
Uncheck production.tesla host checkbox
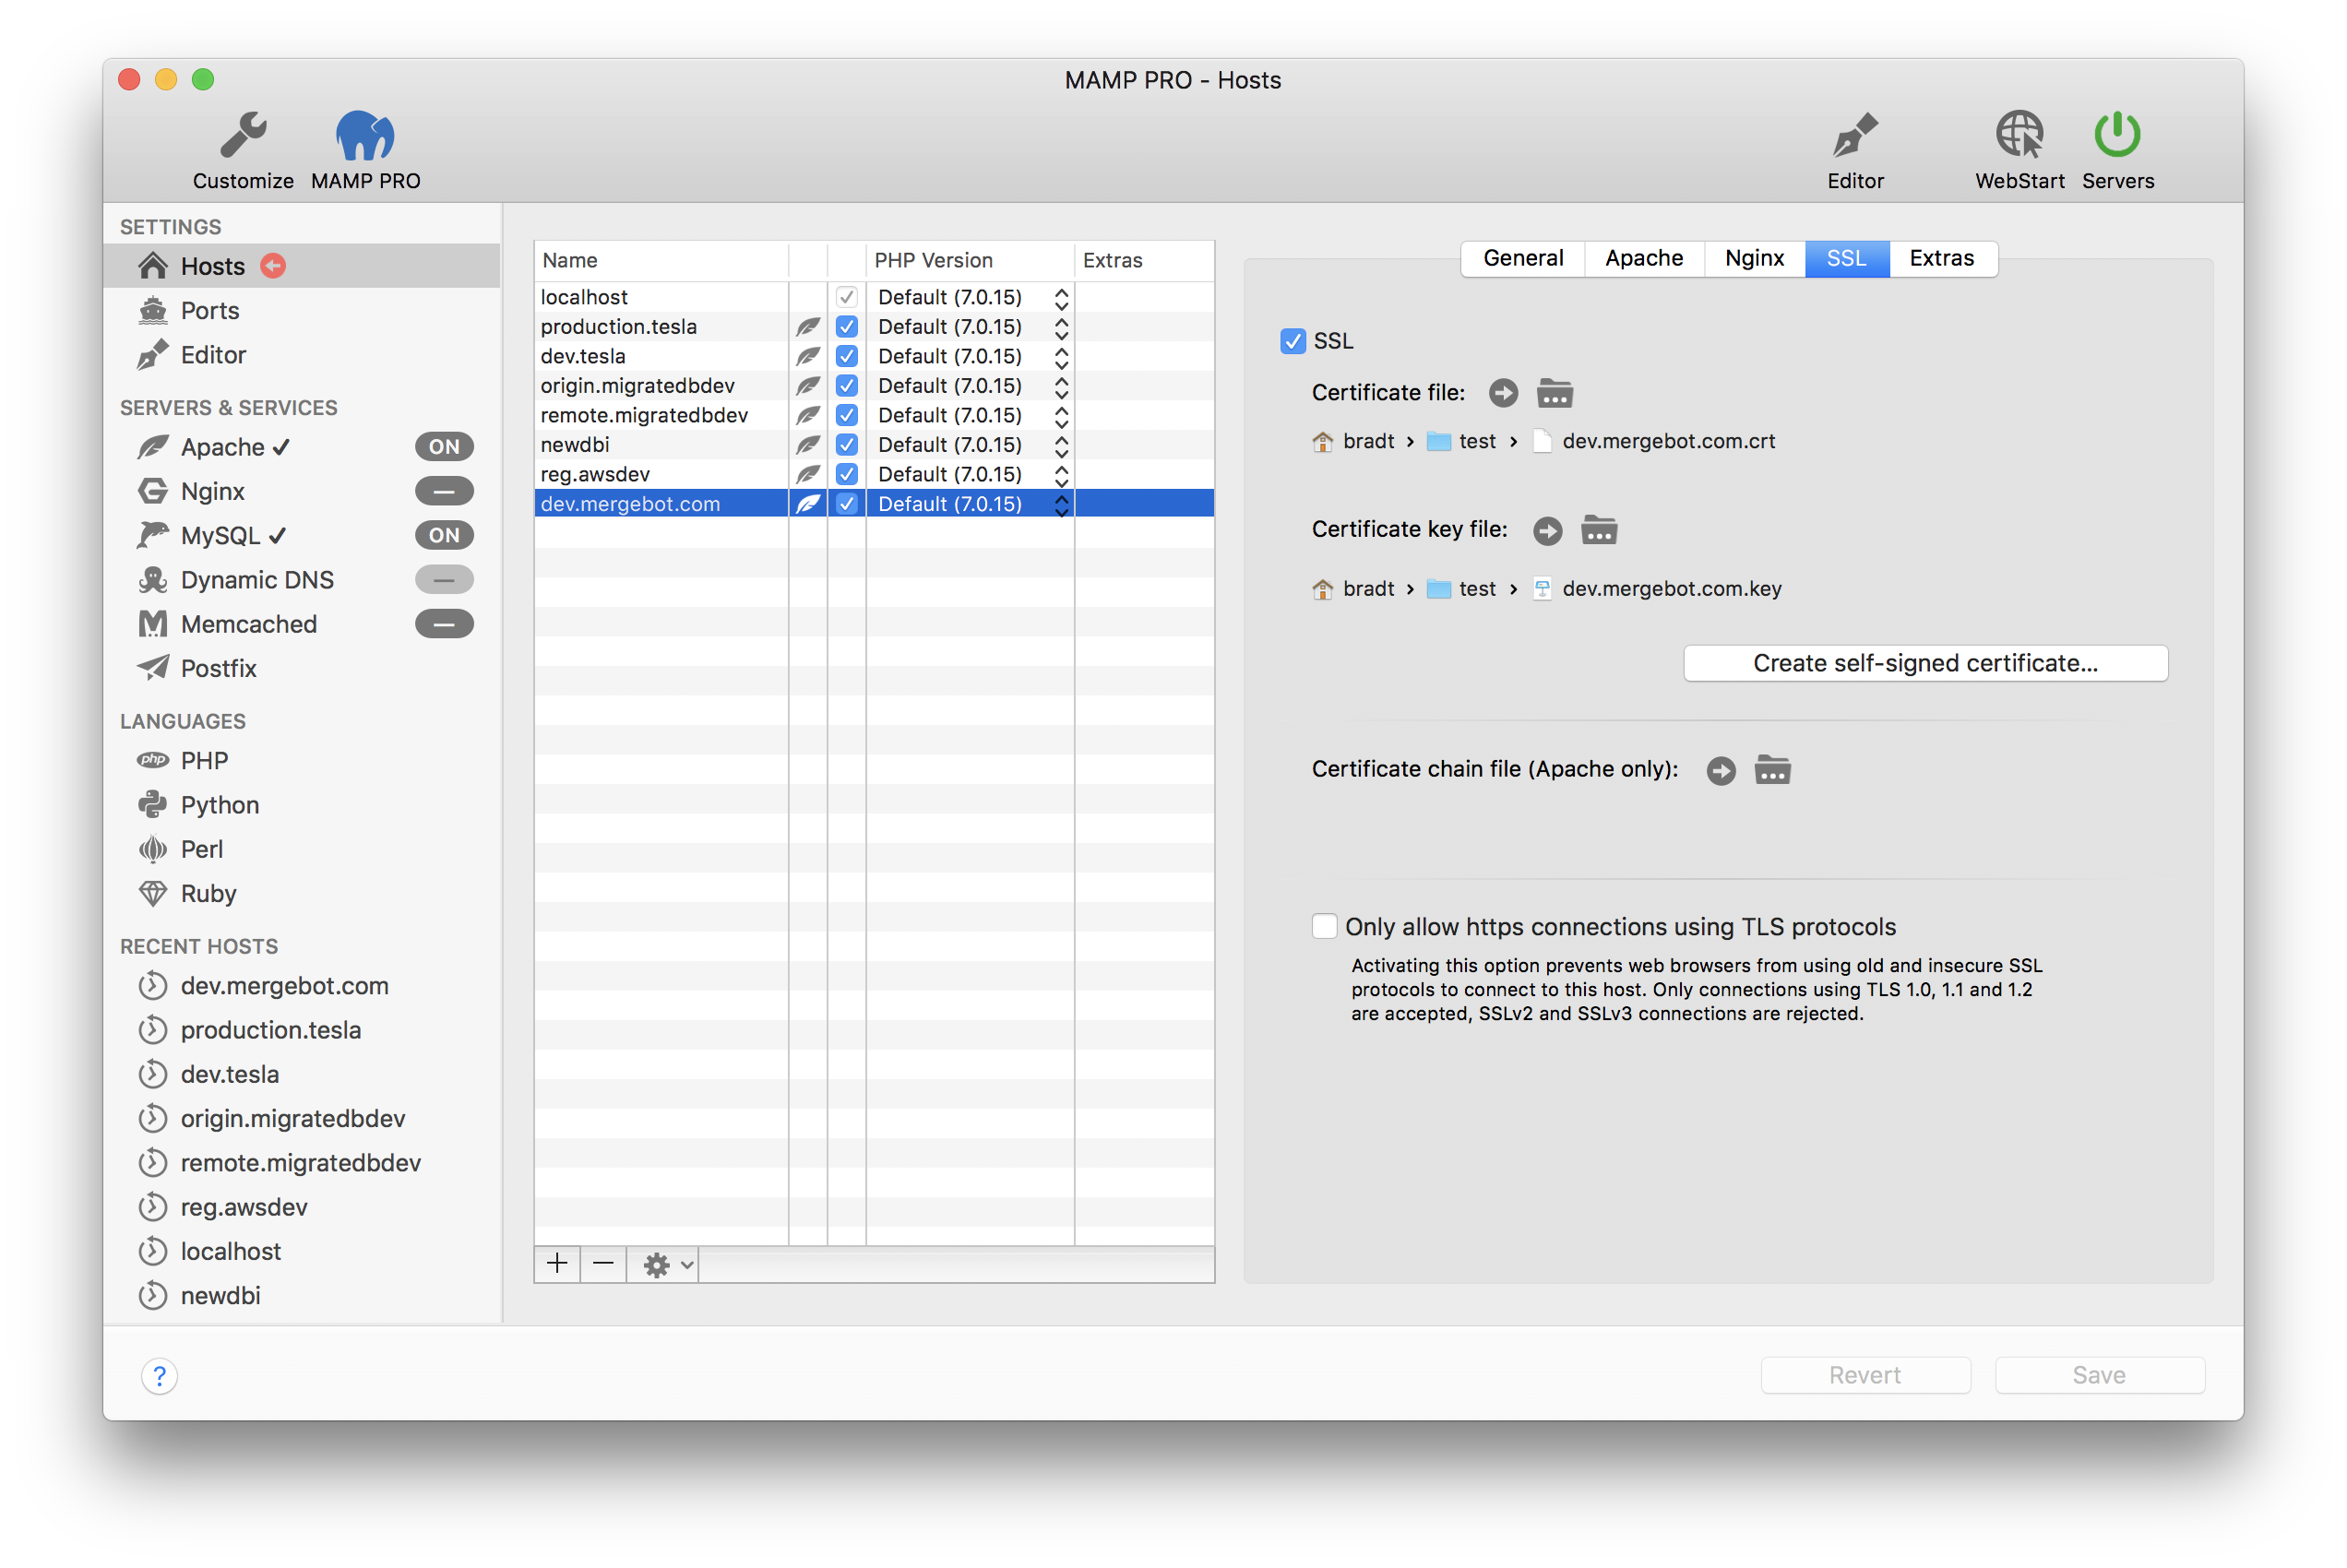(x=847, y=326)
